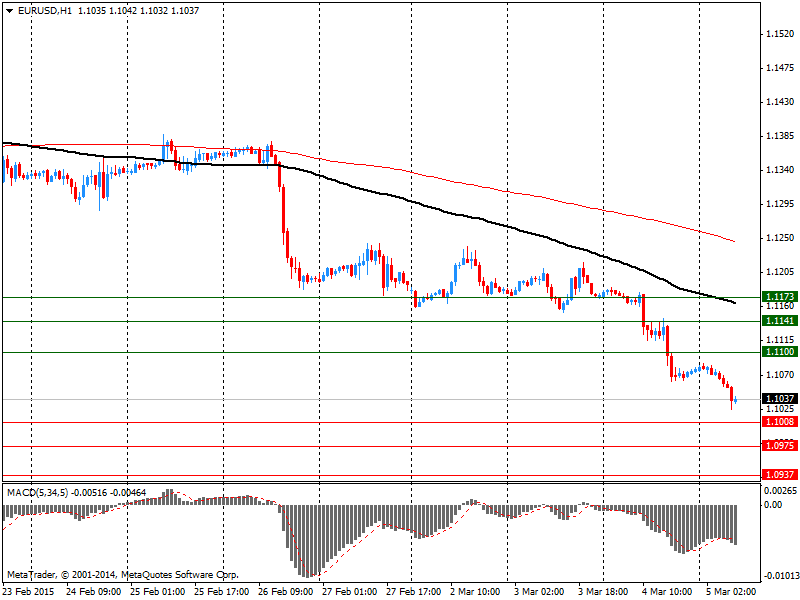Click the 3 Mar 02:00 time label
Viewport: 800px width, 600px height.
tap(539, 591)
